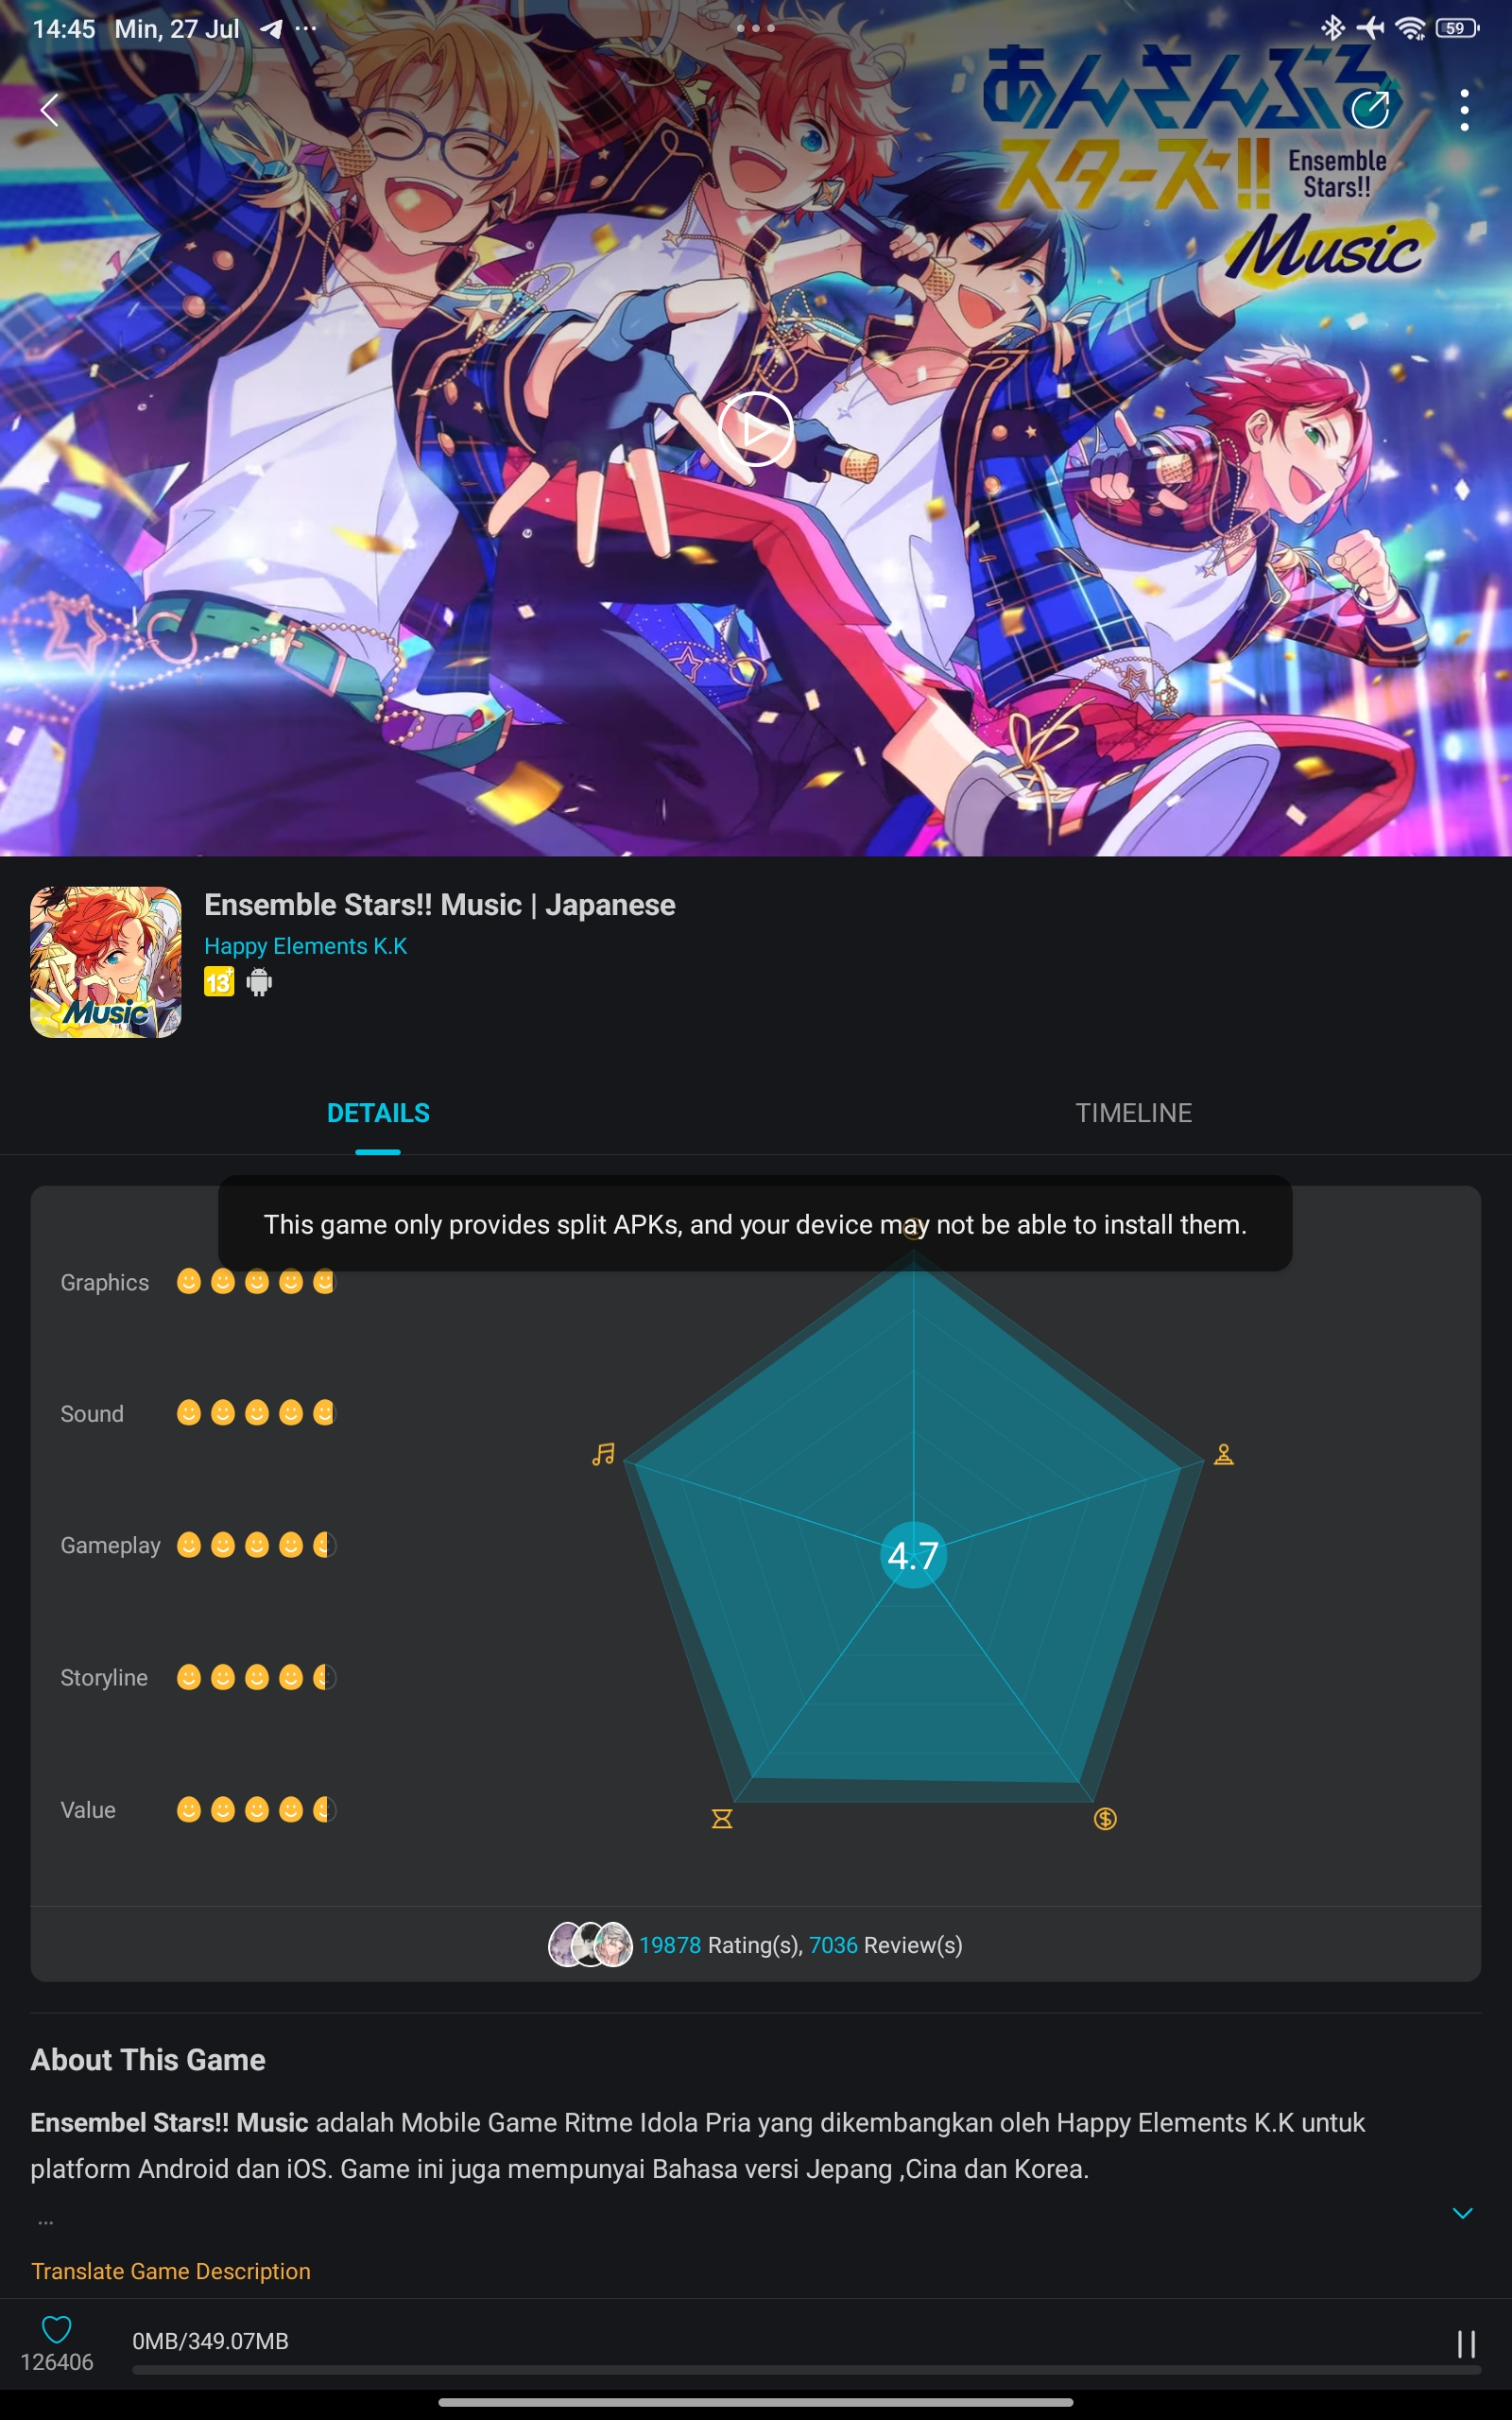
Task: Play the game trailer video
Action: pyautogui.click(x=756, y=429)
